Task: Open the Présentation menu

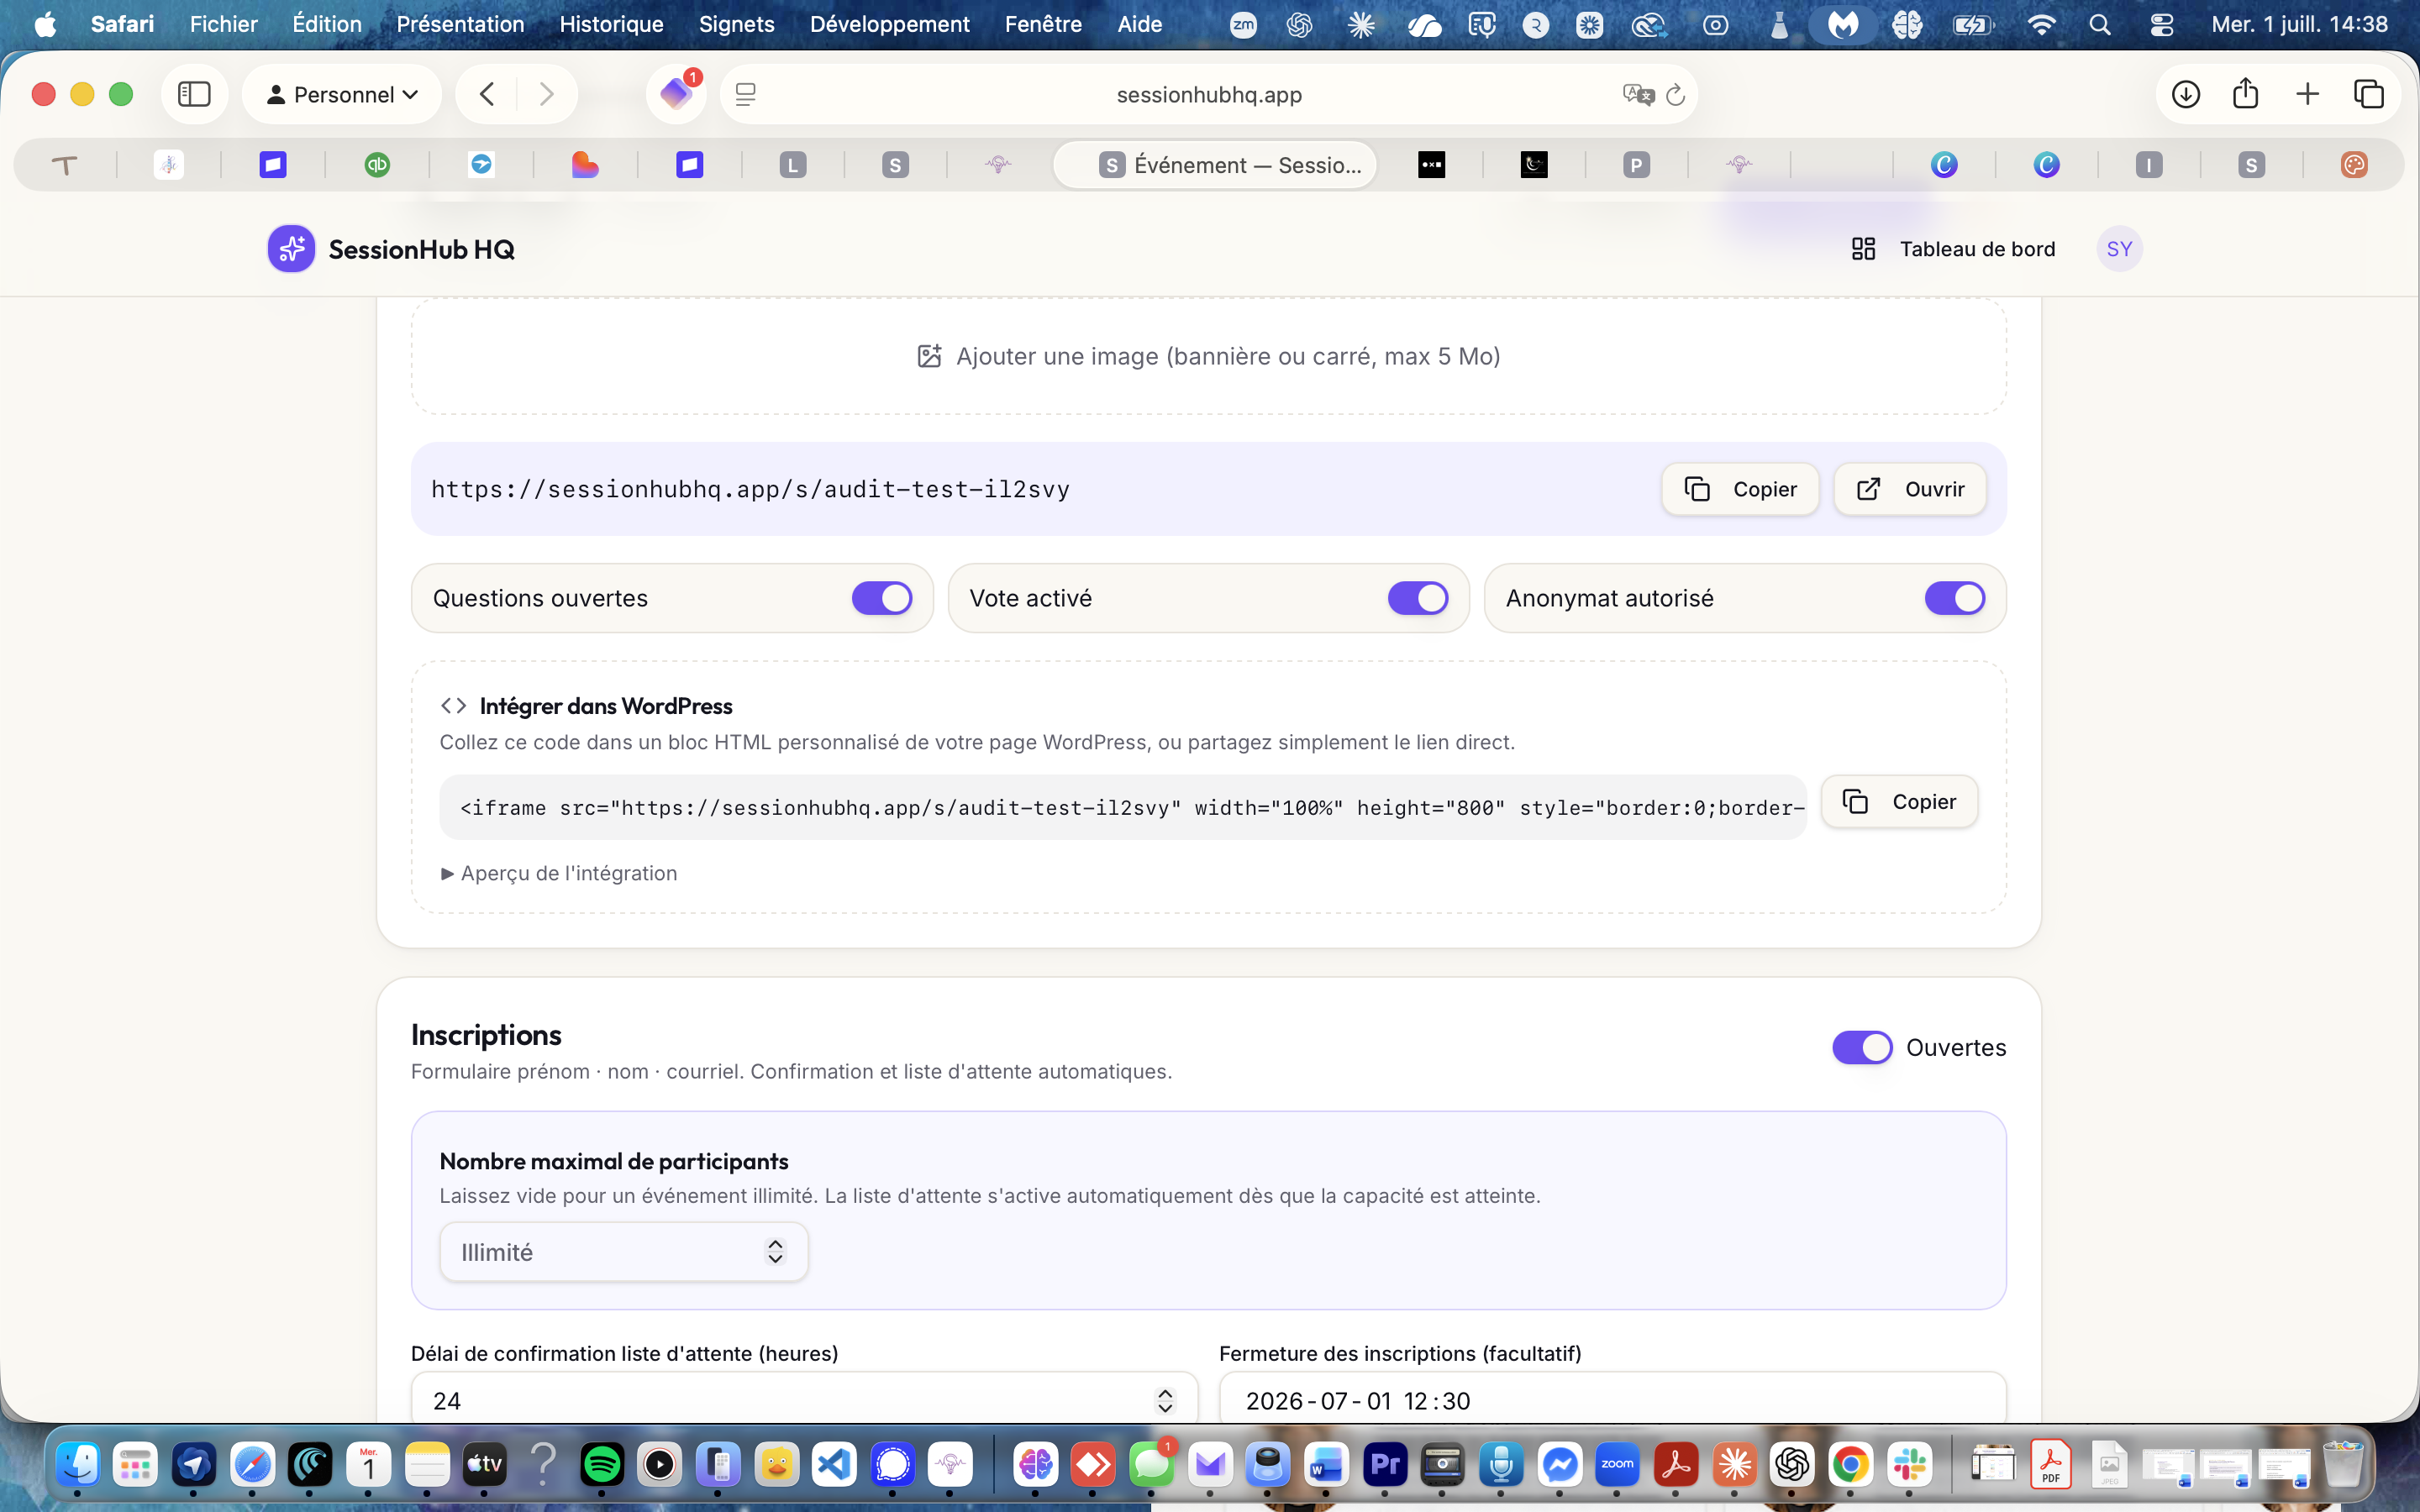Action: click(460, 24)
